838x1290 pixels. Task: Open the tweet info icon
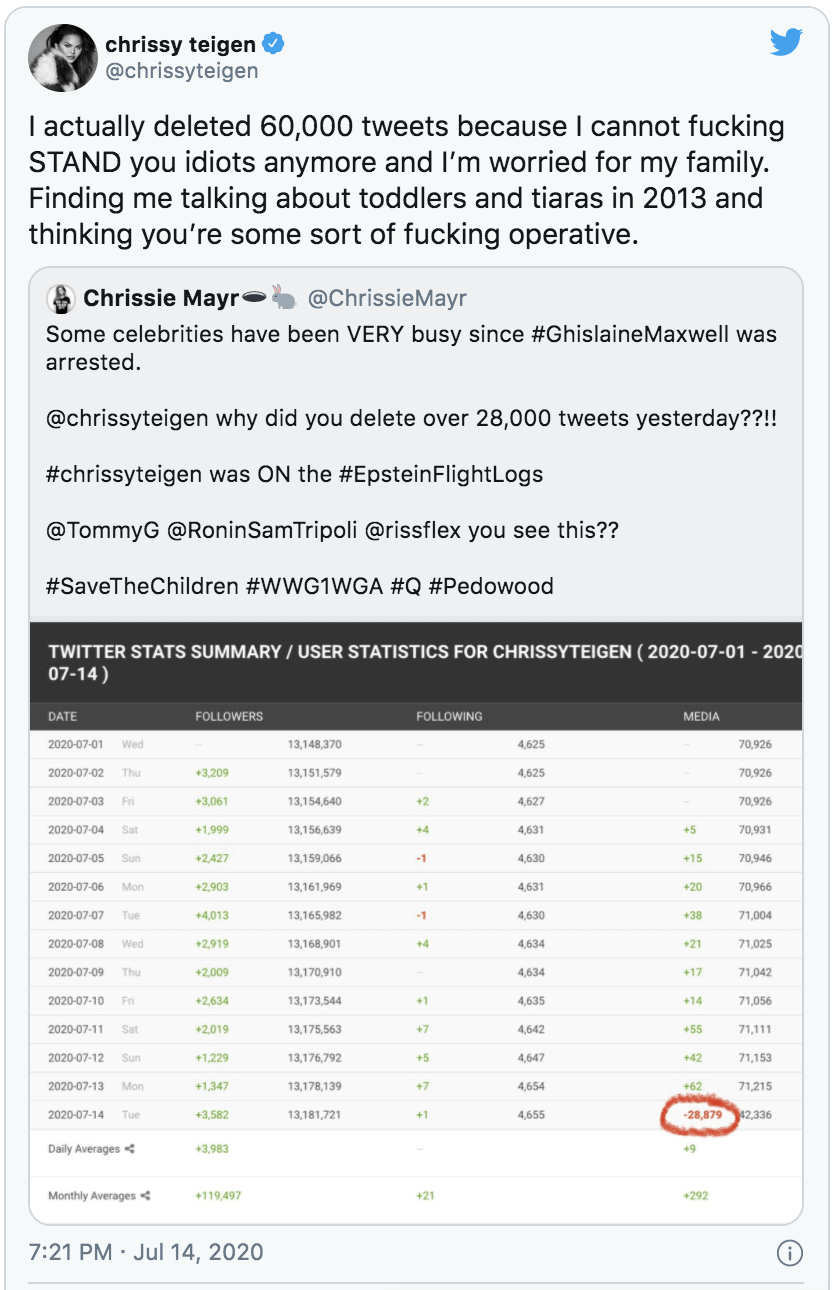point(789,1253)
